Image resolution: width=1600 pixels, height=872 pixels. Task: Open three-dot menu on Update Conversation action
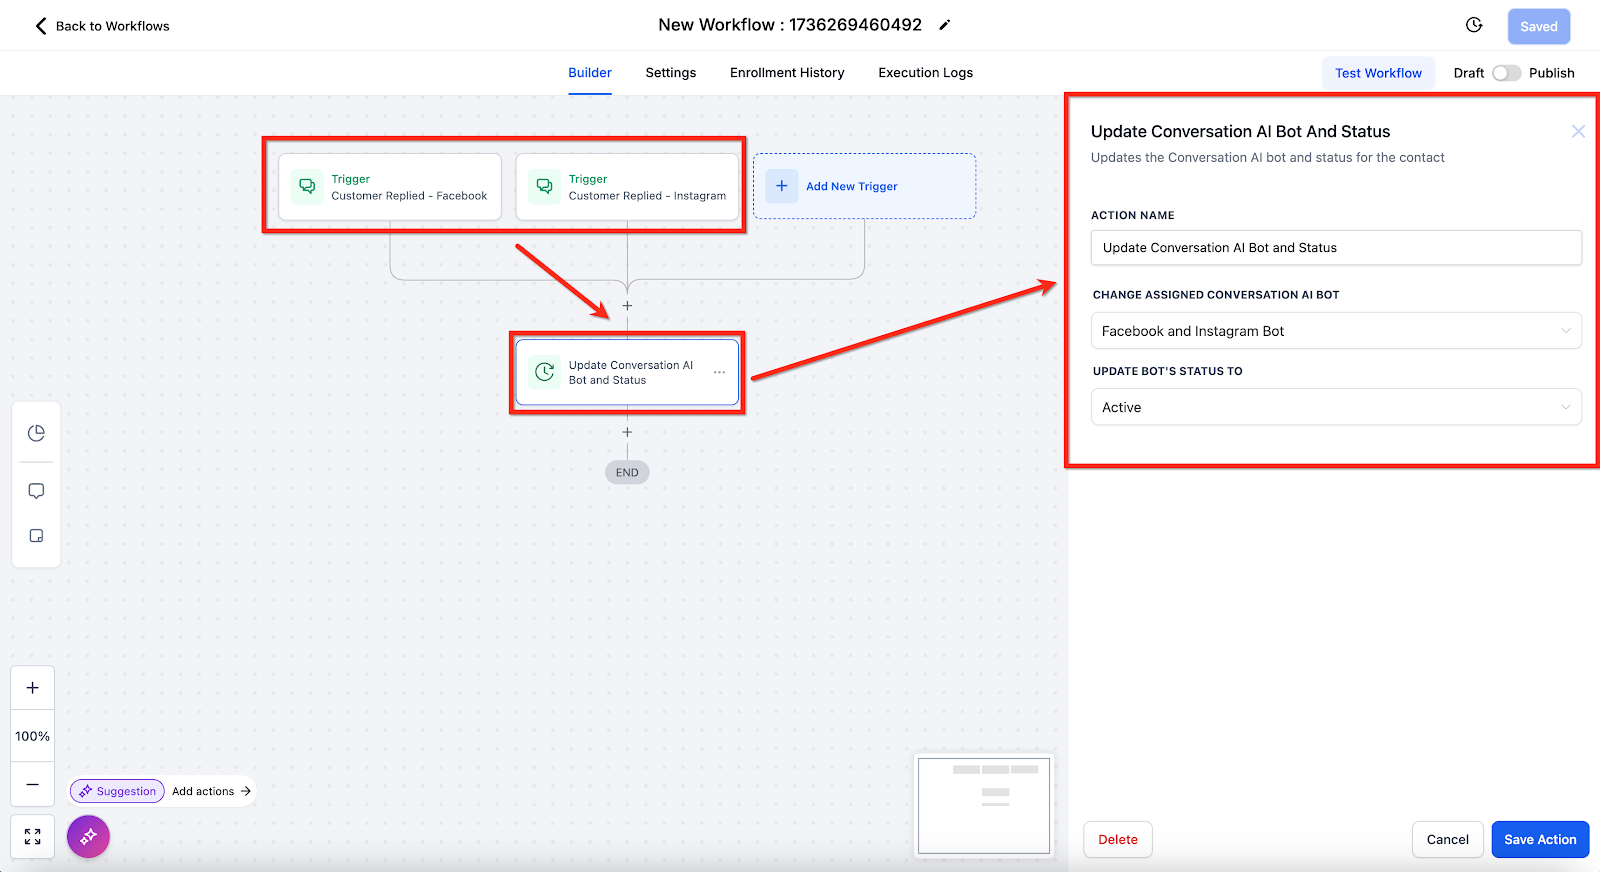719,372
